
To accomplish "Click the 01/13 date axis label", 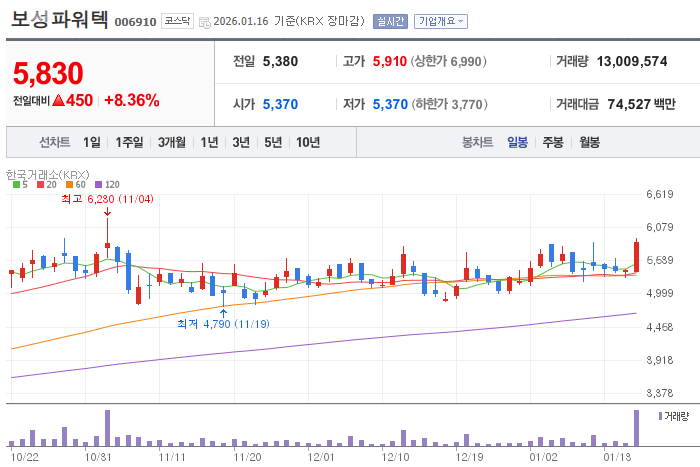I will tap(617, 457).
